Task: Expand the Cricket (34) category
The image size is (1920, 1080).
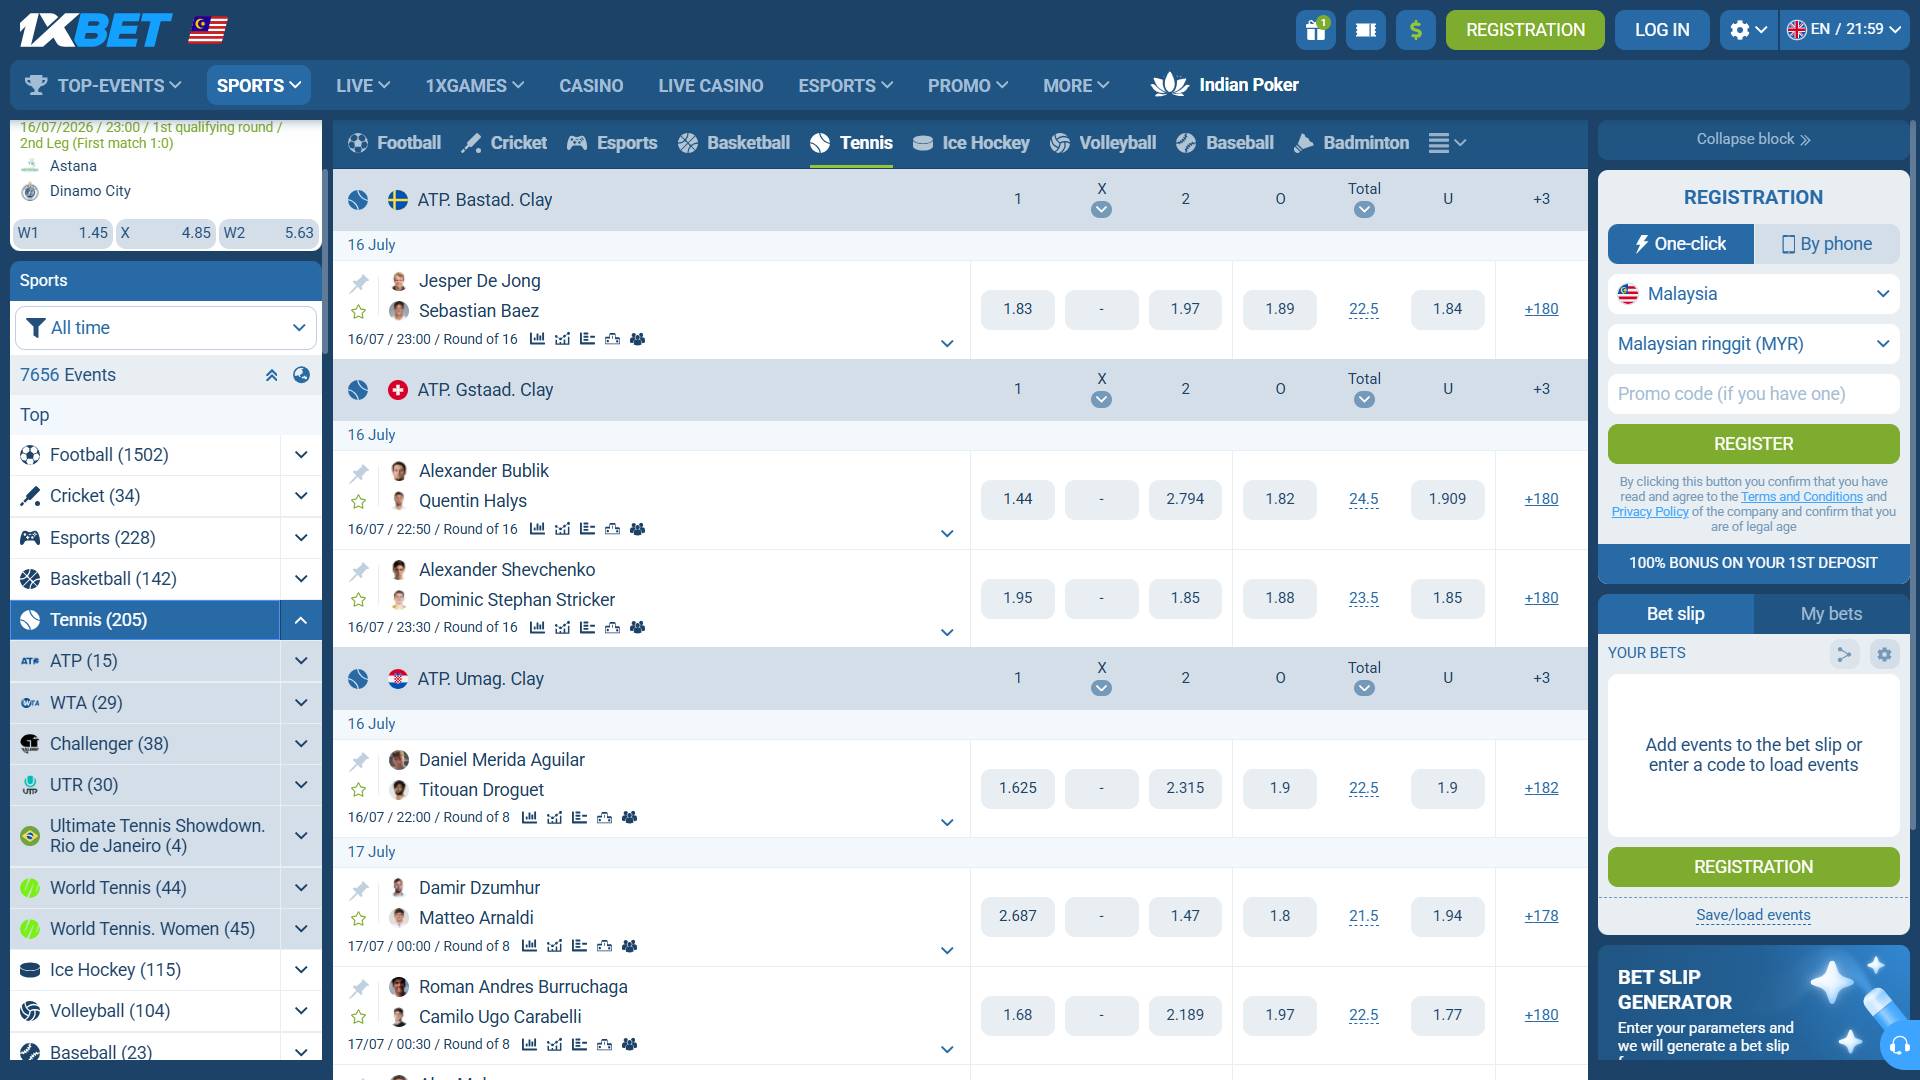Action: (x=301, y=496)
